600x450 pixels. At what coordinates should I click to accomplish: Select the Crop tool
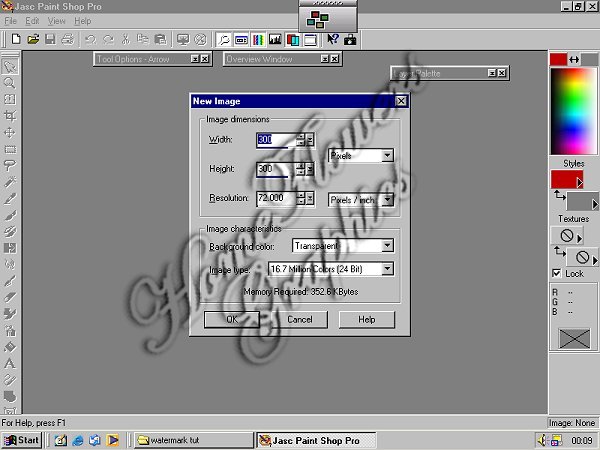[x=10, y=116]
